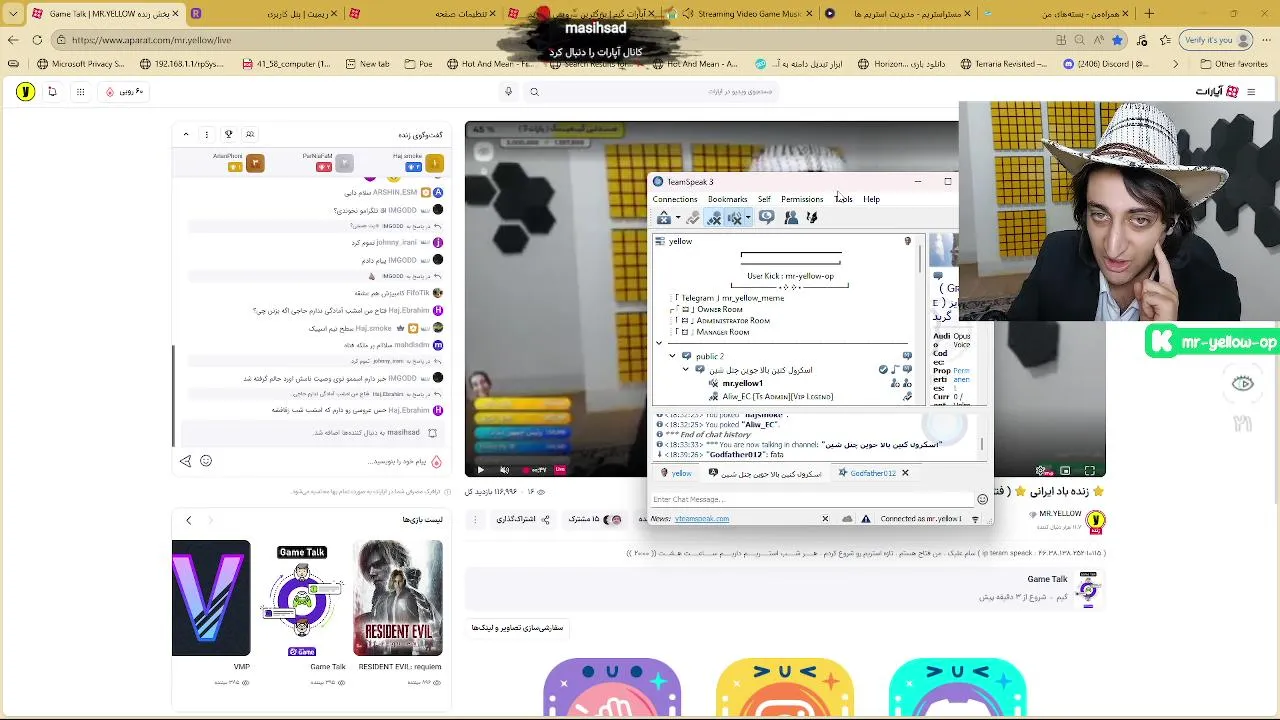The image size is (1280, 720).
Task: Close the Godfather012 chat tab
Action: coord(905,473)
